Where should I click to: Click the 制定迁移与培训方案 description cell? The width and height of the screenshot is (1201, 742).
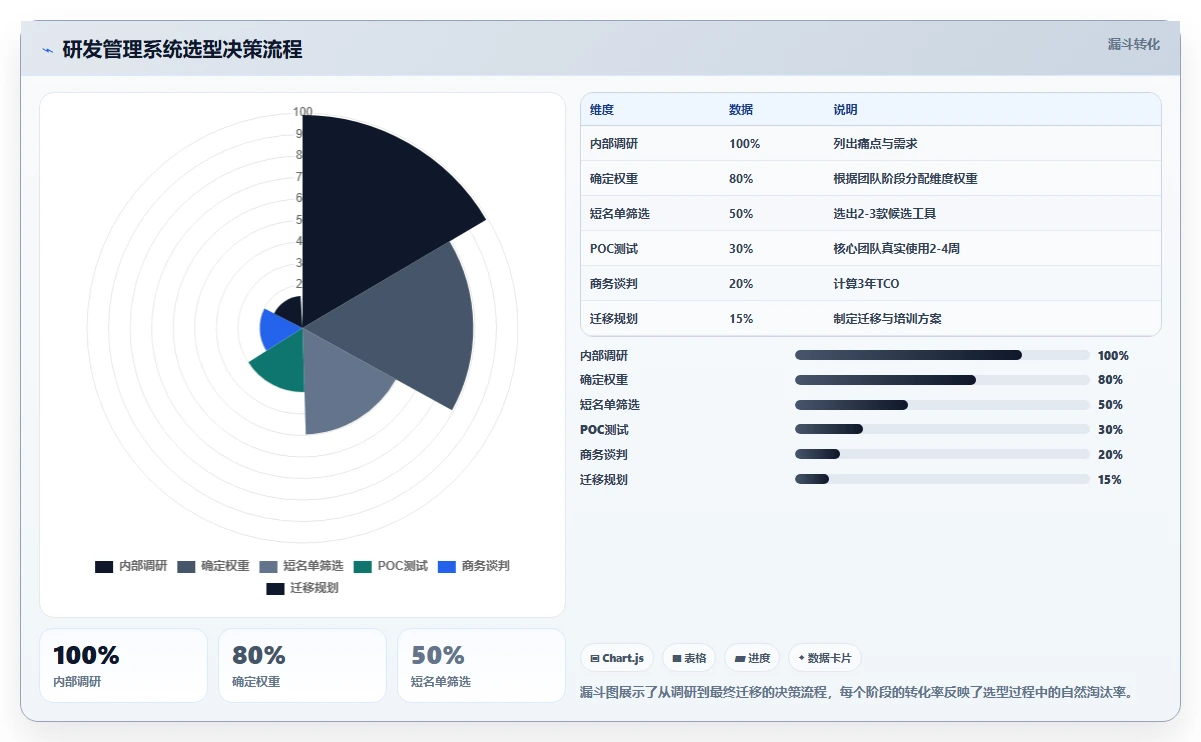click(887, 319)
